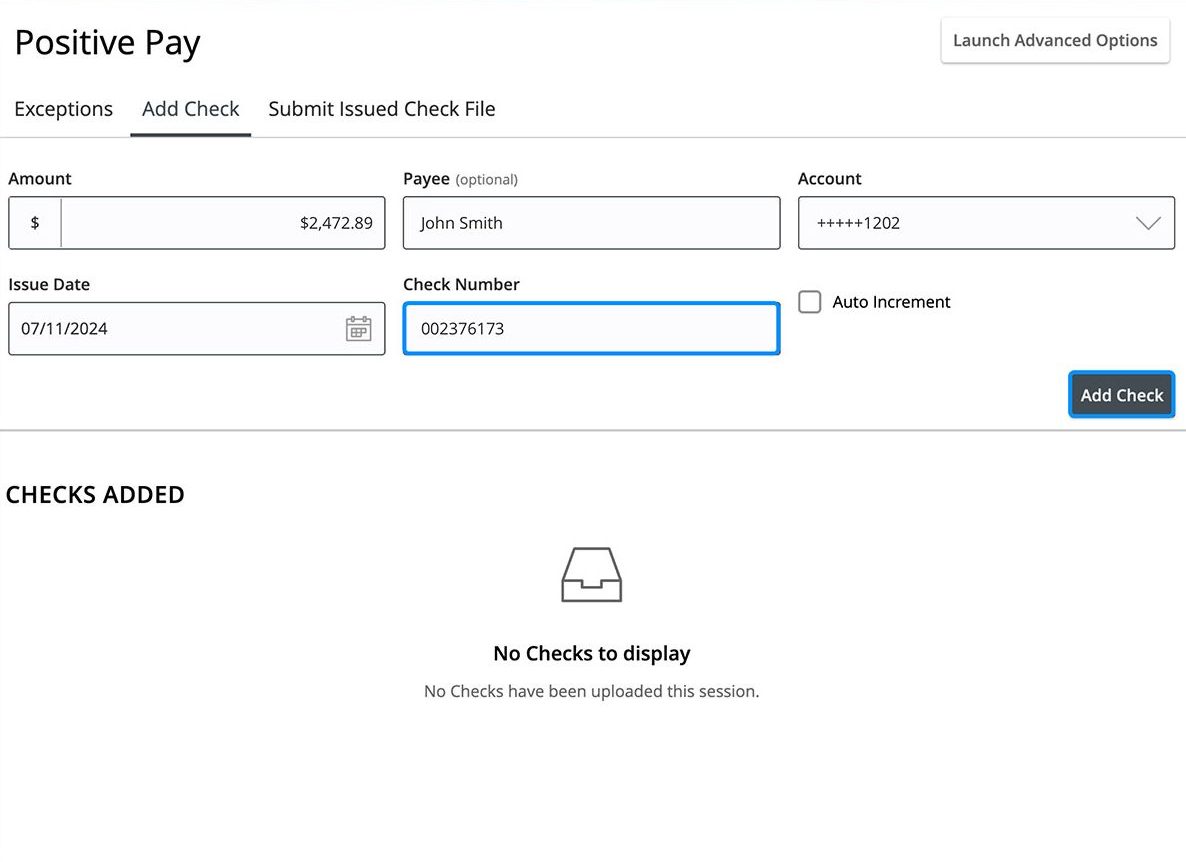Click the Account field label
This screenshot has width=1186, height=862.
pyautogui.click(x=830, y=178)
